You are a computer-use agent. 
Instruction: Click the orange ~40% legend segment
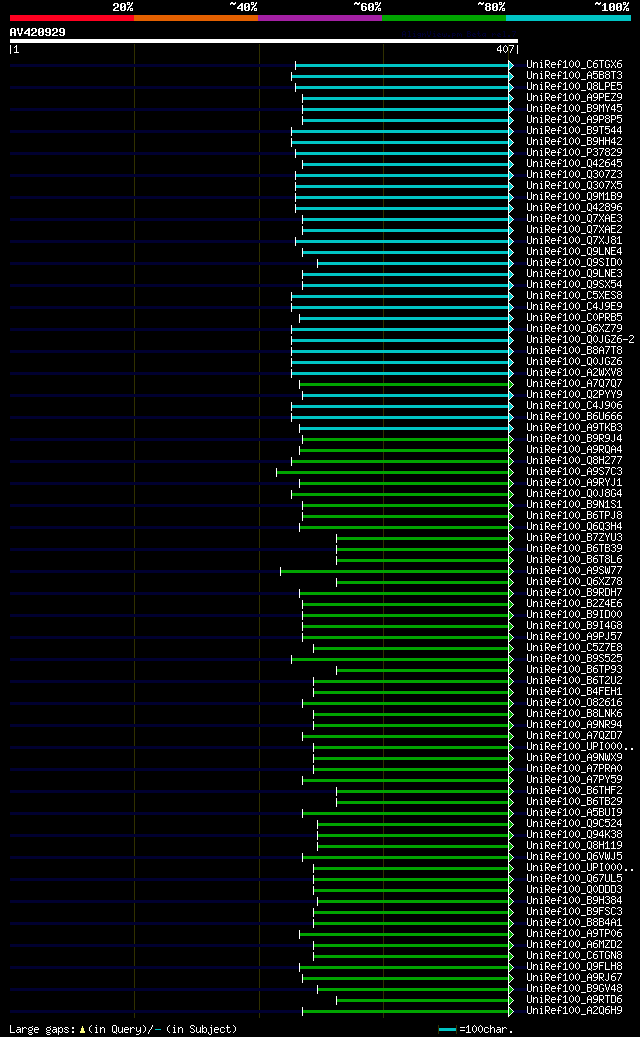(196, 18)
